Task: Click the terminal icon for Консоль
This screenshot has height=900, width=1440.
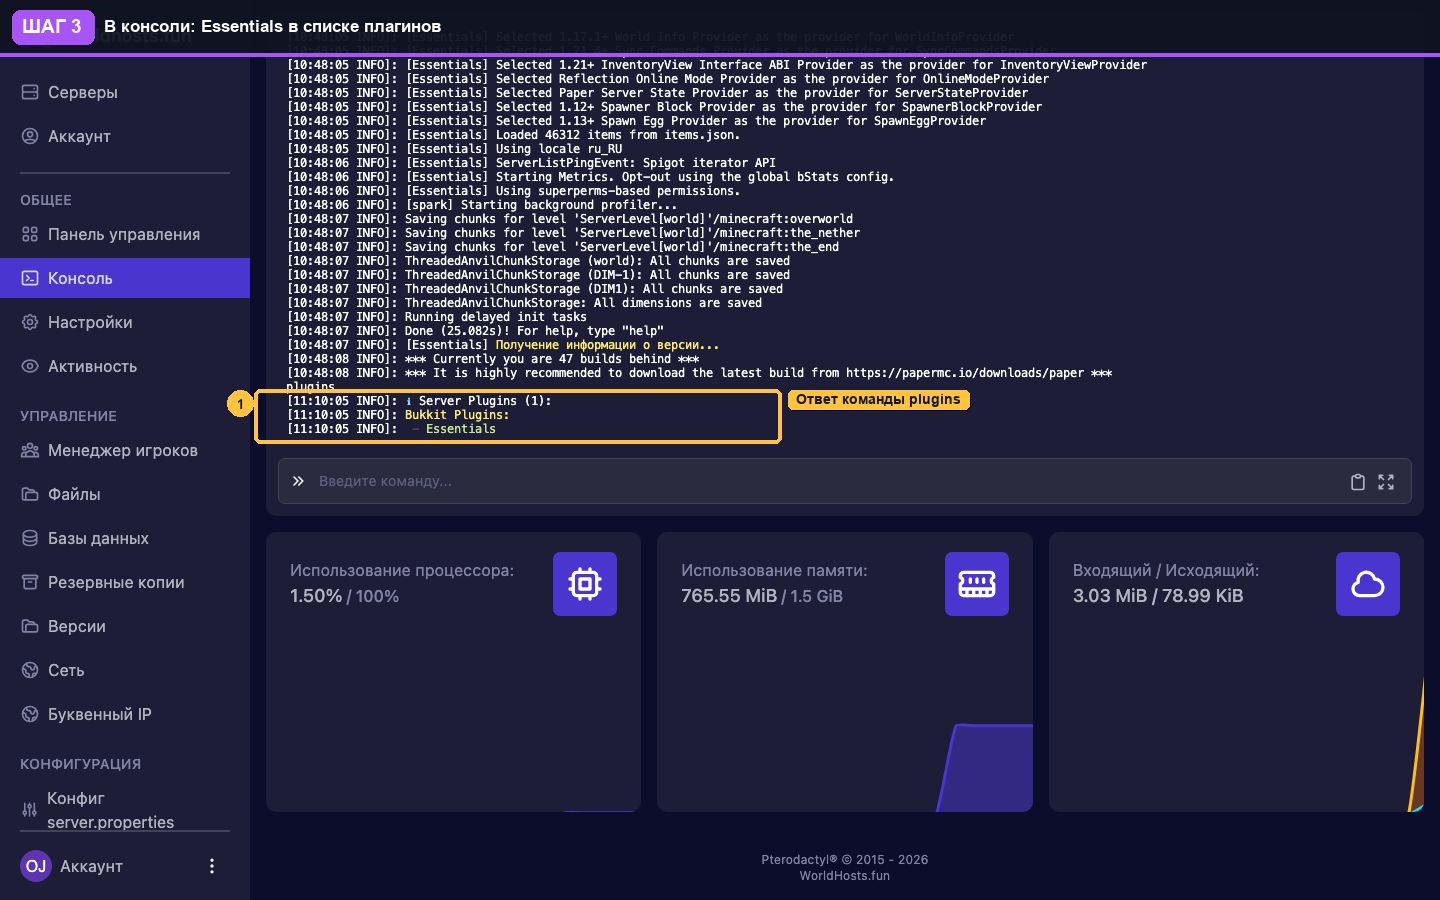Action: [x=30, y=278]
